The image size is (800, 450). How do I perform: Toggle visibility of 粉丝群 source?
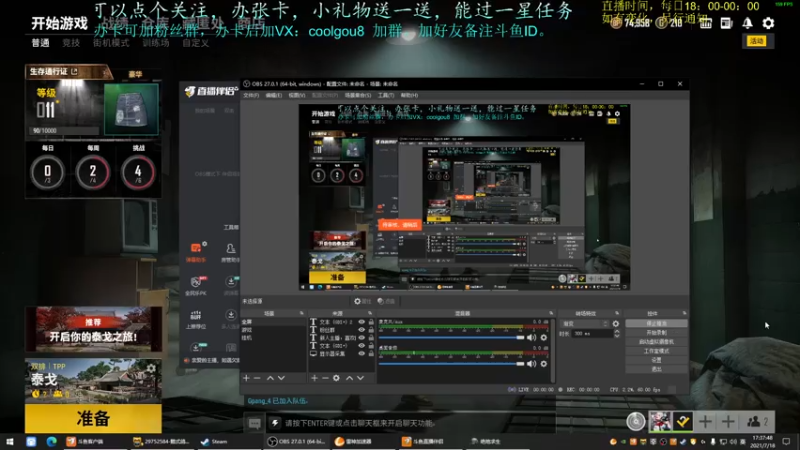[x=362, y=330]
